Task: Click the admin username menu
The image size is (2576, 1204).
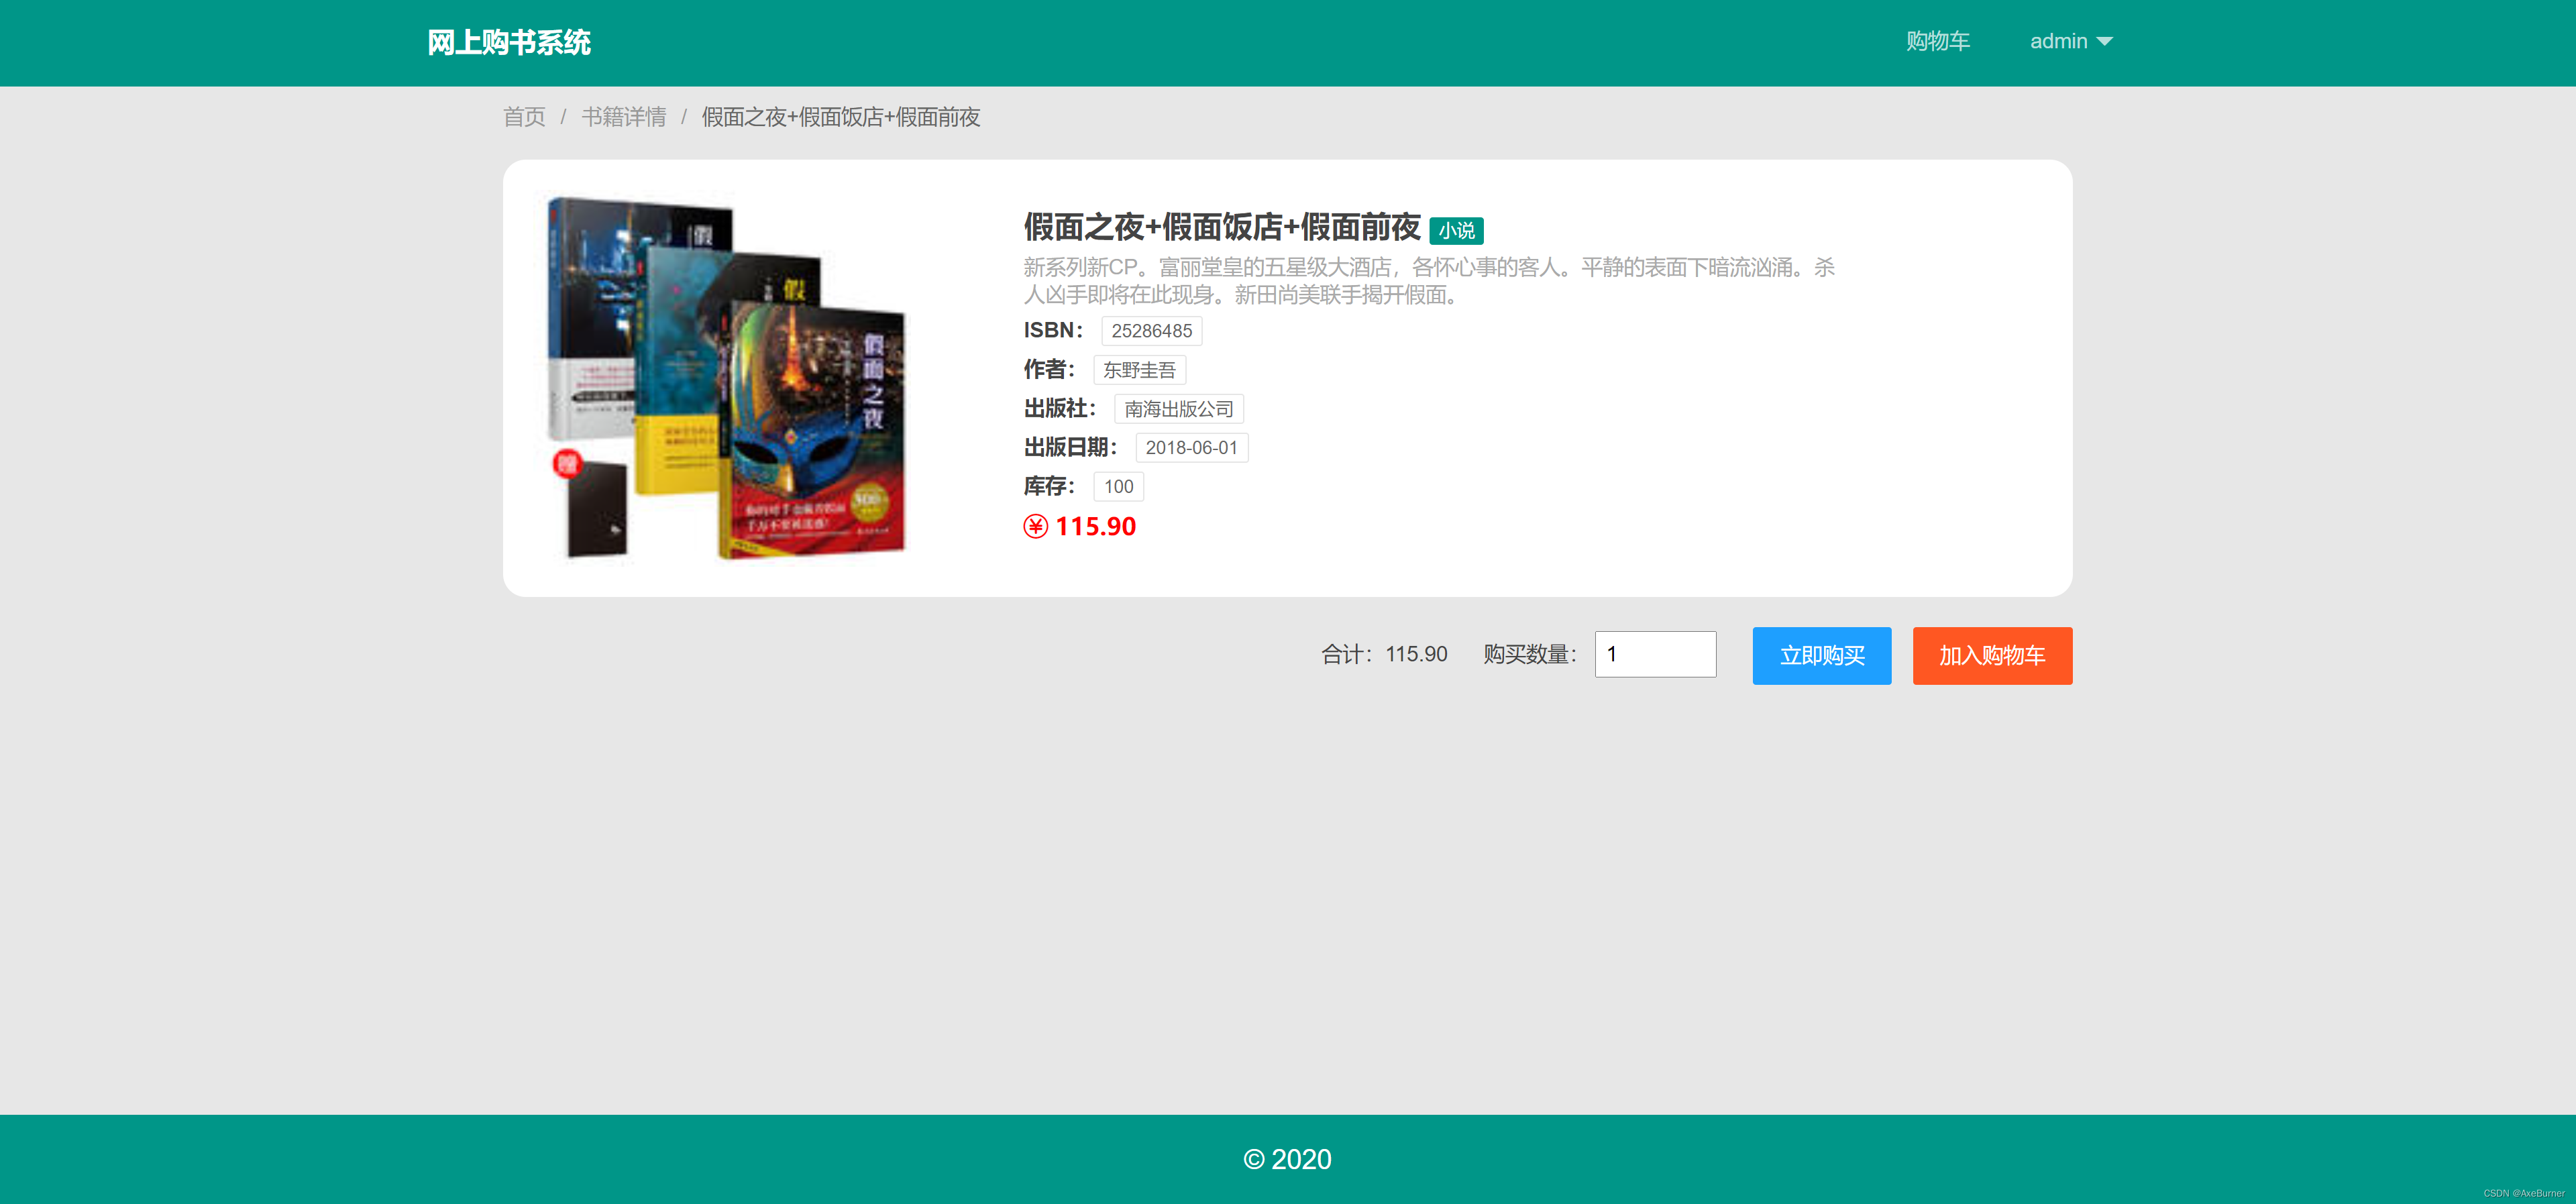Action: tap(2058, 42)
